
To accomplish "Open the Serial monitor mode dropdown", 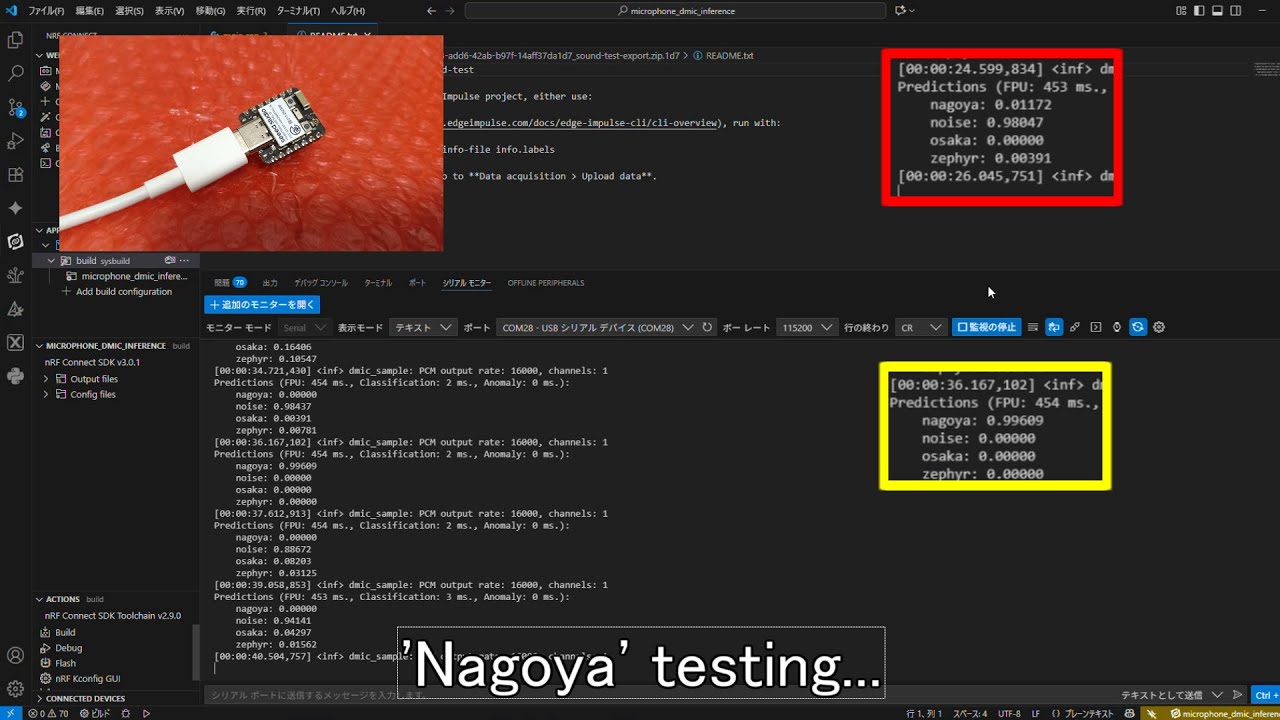I will [304, 327].
